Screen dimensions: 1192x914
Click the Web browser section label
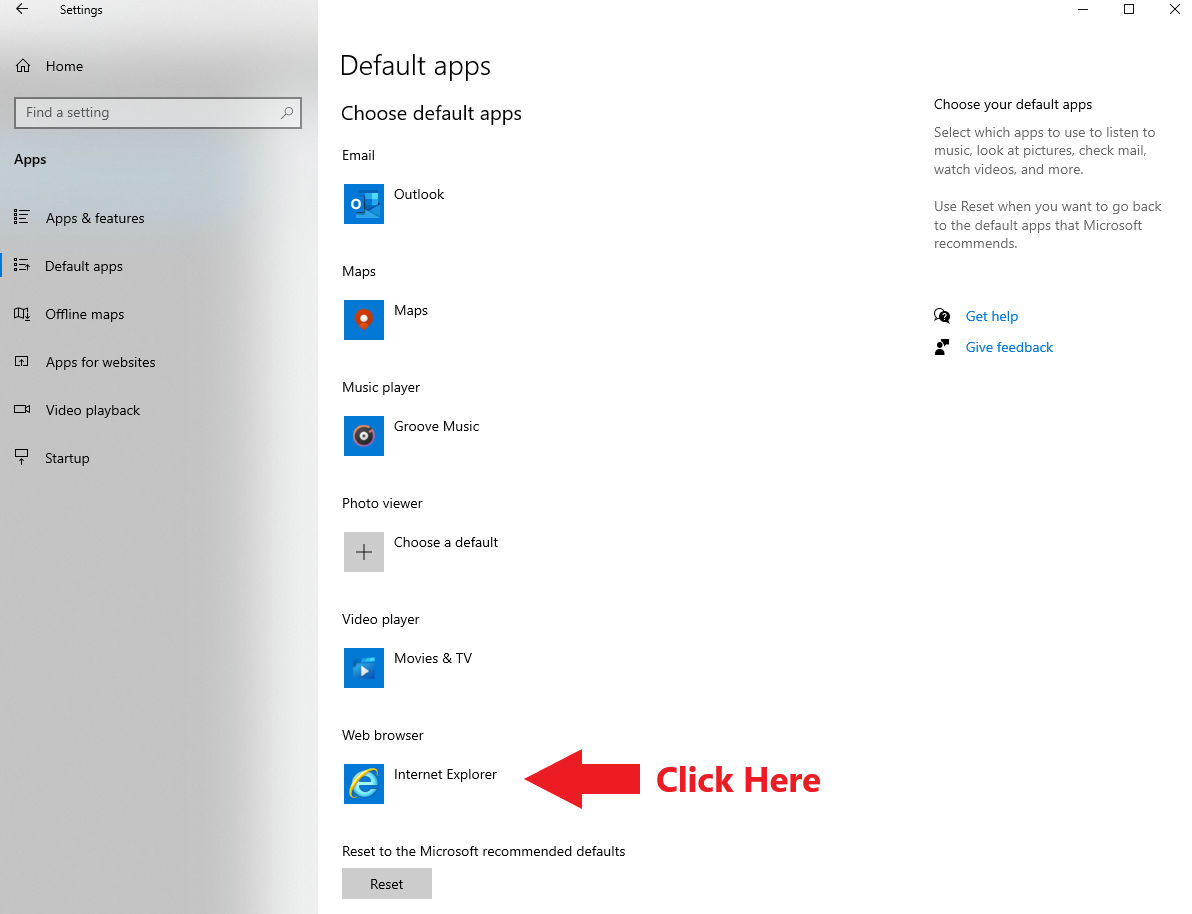click(382, 735)
